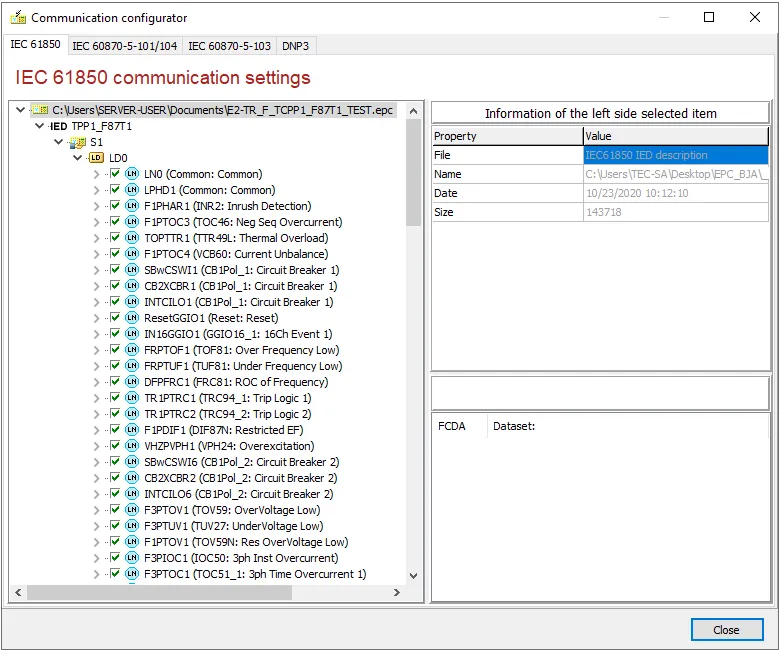Switch to the IEC 60870-5-101/104 tab

pos(125,46)
